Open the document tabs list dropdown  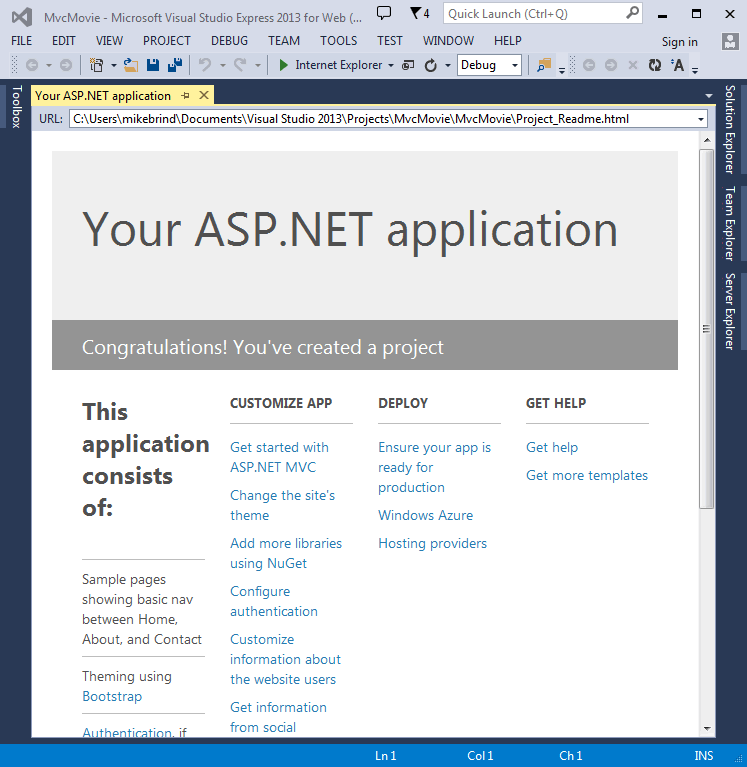(709, 96)
